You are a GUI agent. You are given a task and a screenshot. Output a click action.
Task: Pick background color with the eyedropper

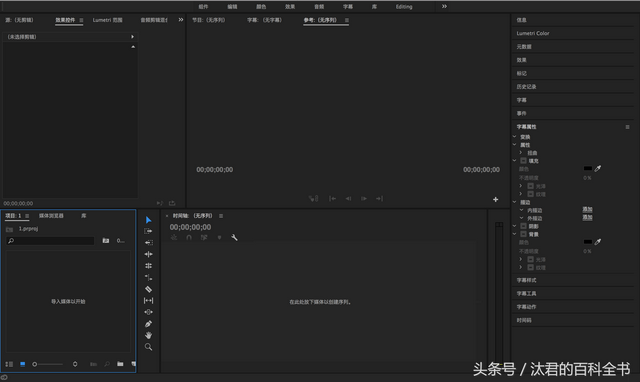[598, 242]
